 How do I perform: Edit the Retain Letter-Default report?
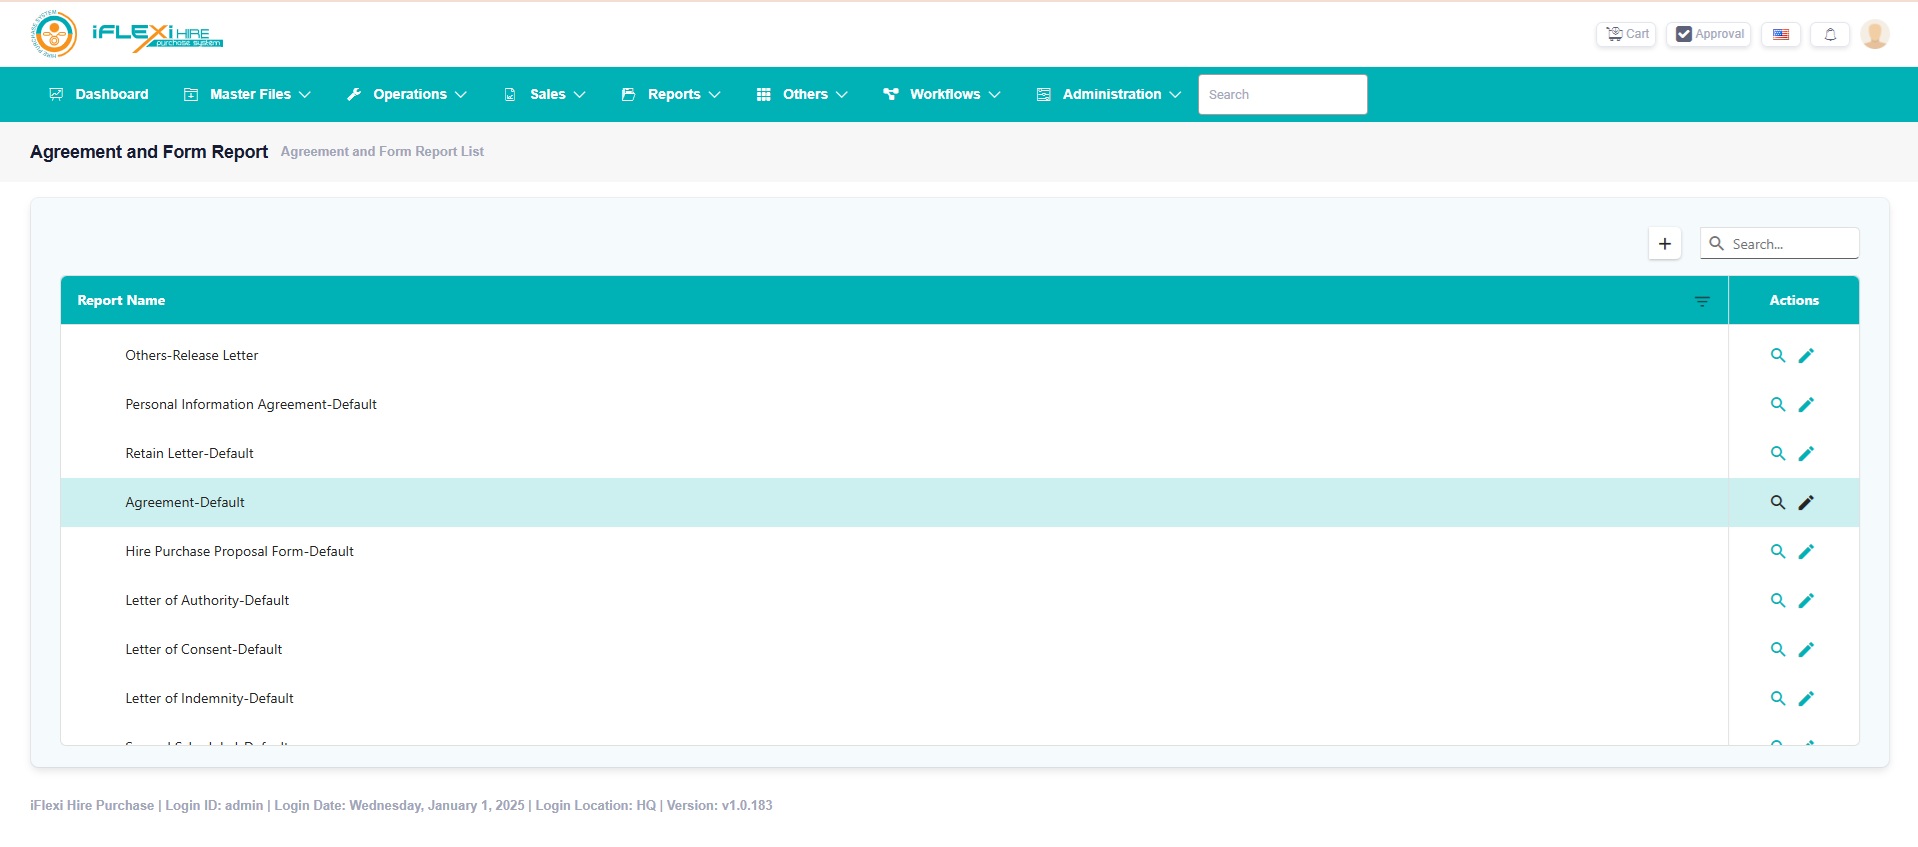click(1806, 454)
